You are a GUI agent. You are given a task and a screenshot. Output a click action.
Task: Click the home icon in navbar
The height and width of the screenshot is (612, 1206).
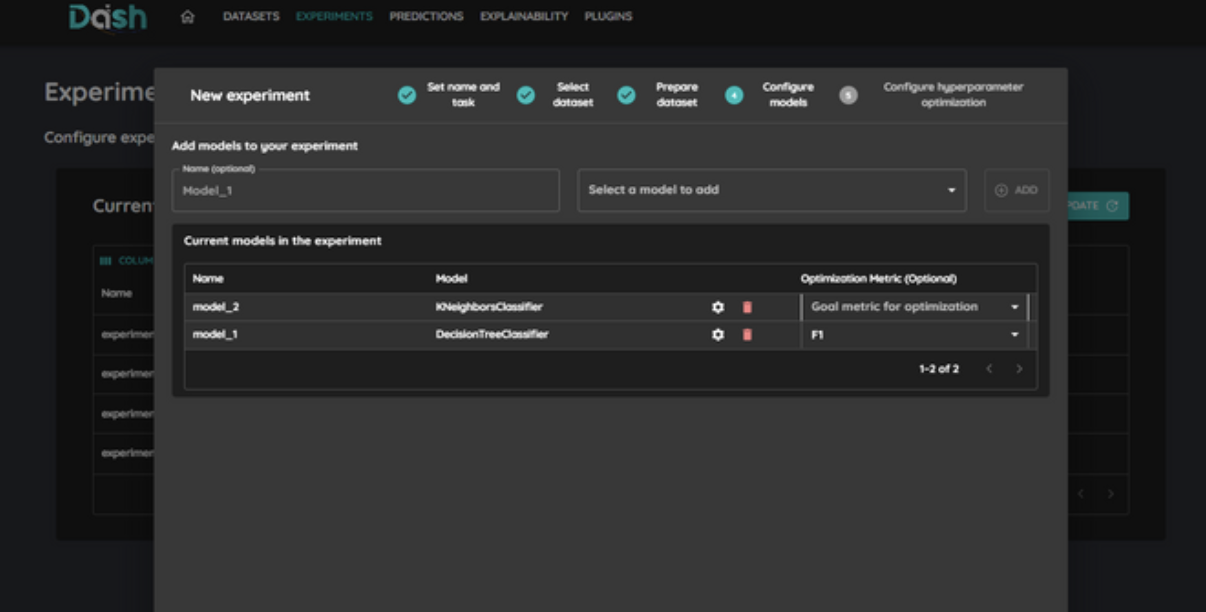(x=187, y=17)
